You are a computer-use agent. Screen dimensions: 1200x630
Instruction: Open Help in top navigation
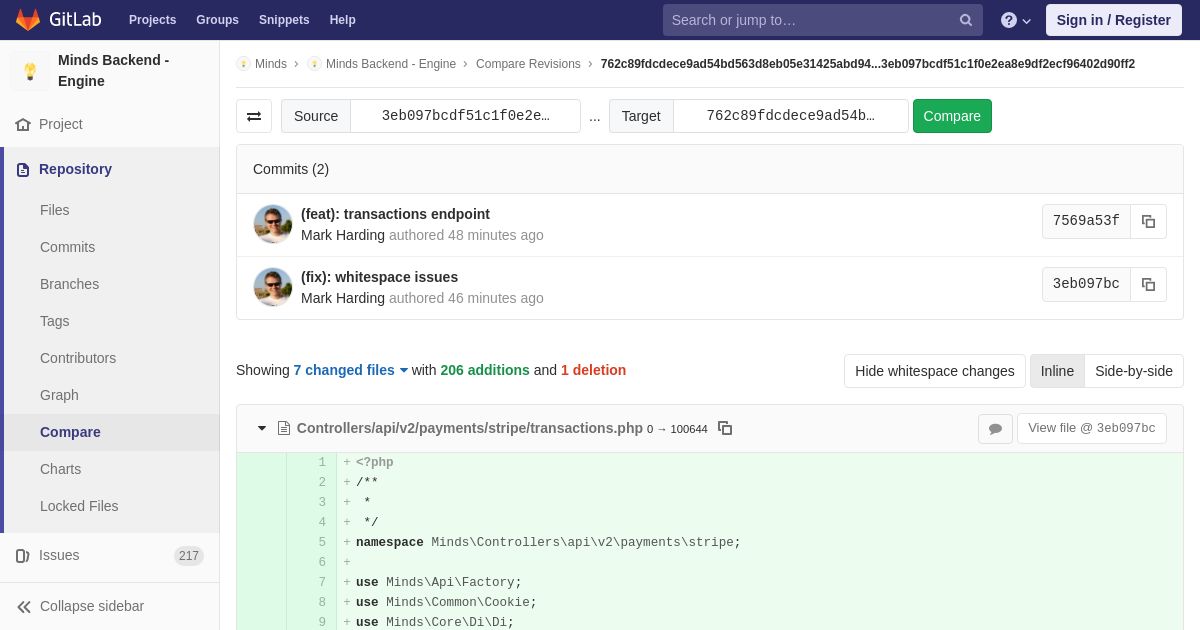342,20
